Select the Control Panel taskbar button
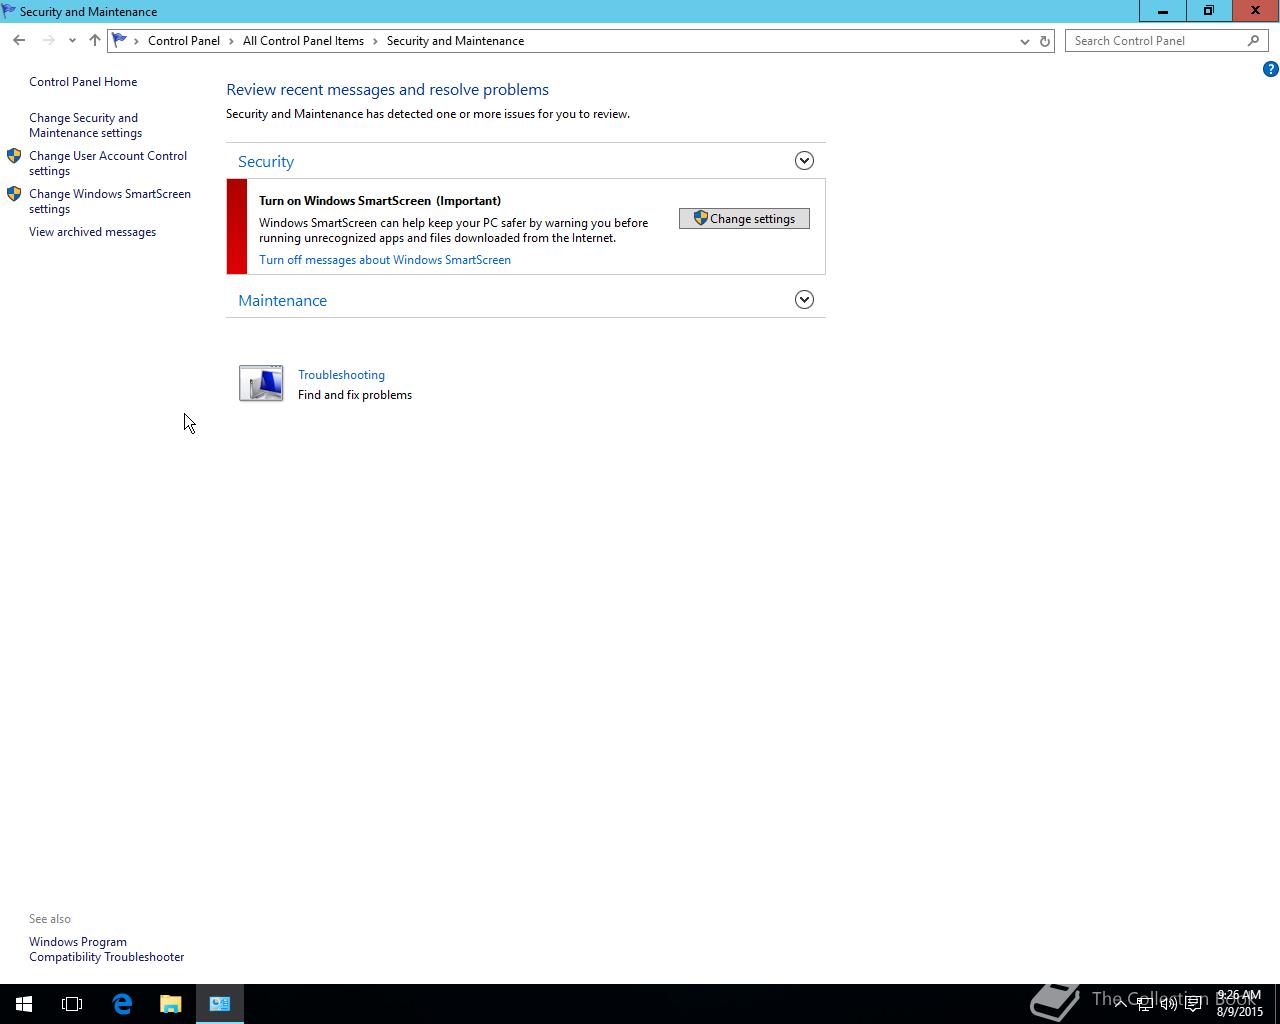Image resolution: width=1280 pixels, height=1024 pixels. 220,1004
